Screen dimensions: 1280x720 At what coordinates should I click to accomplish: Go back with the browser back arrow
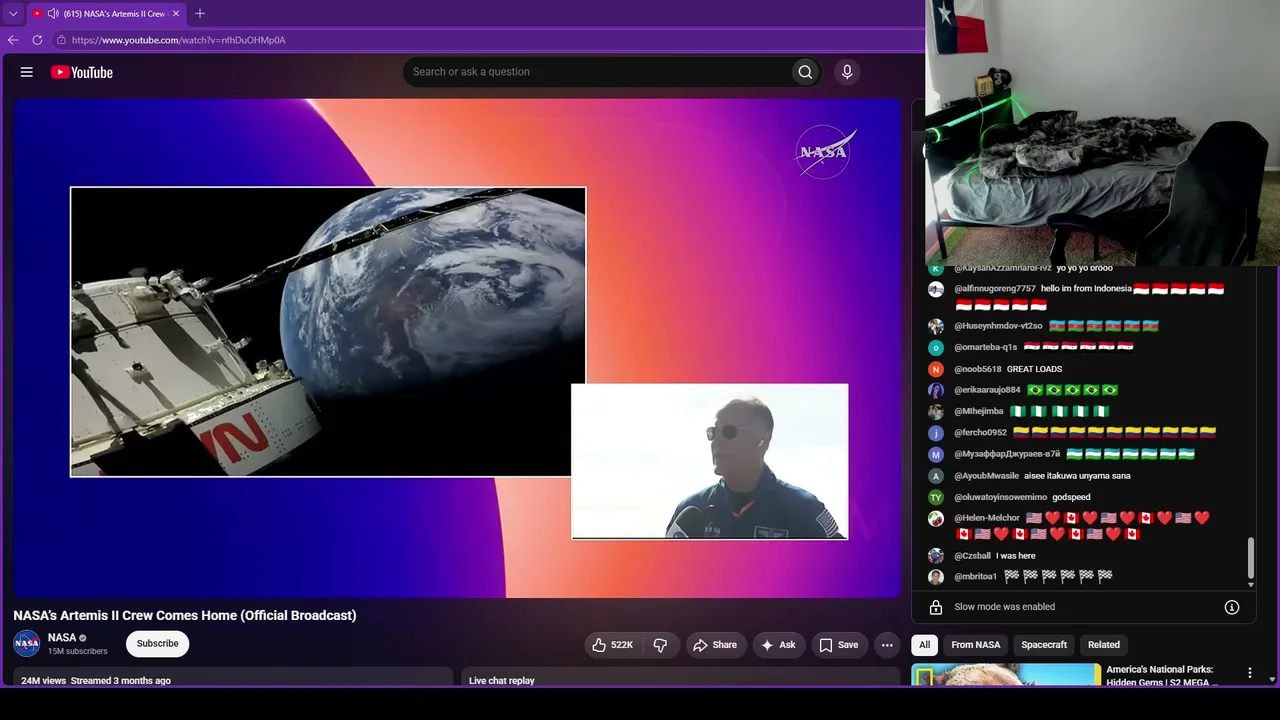point(13,40)
